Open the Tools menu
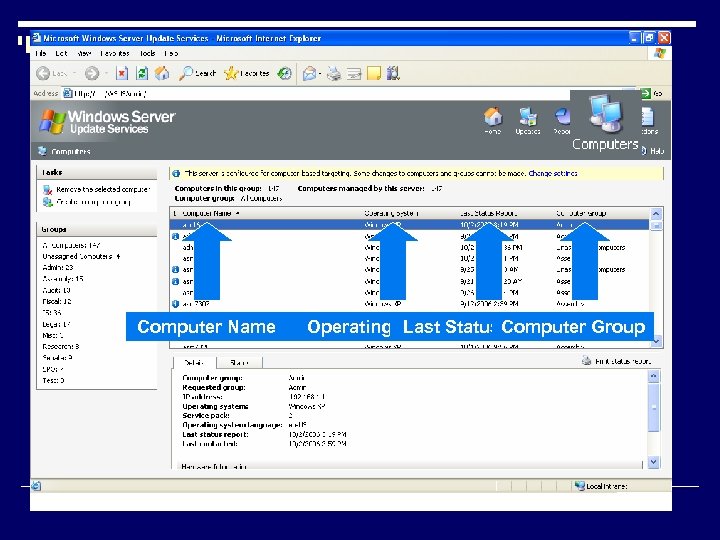Image resolution: width=720 pixels, height=540 pixels. click(147, 53)
